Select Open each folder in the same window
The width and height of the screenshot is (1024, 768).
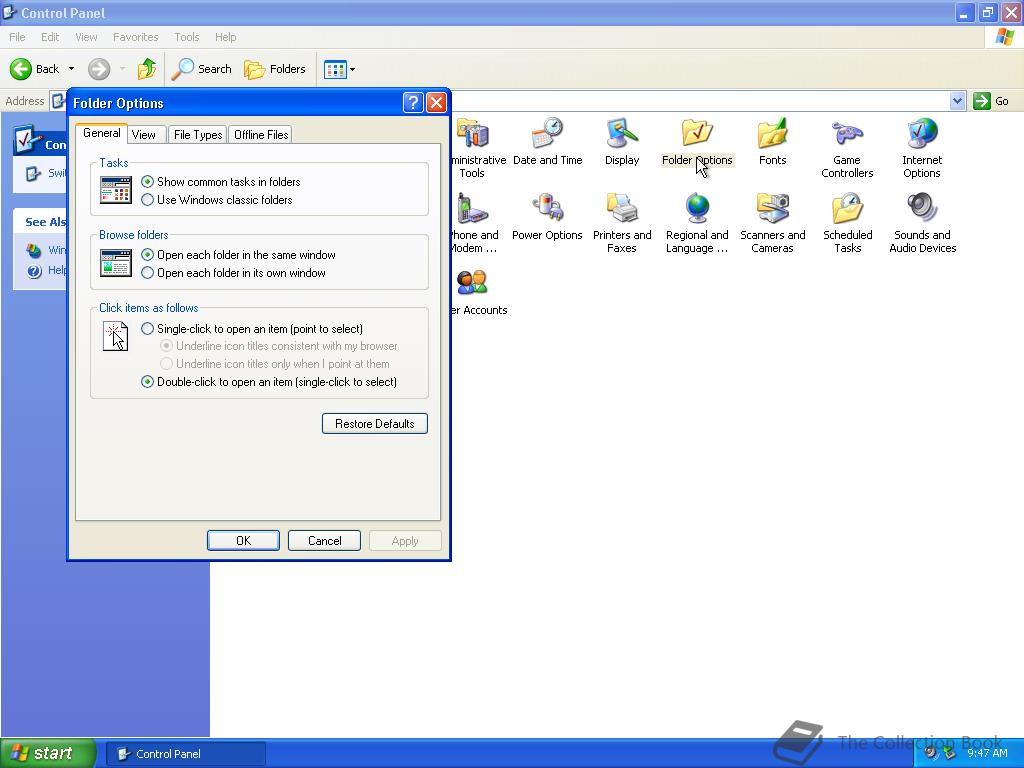coord(238,255)
